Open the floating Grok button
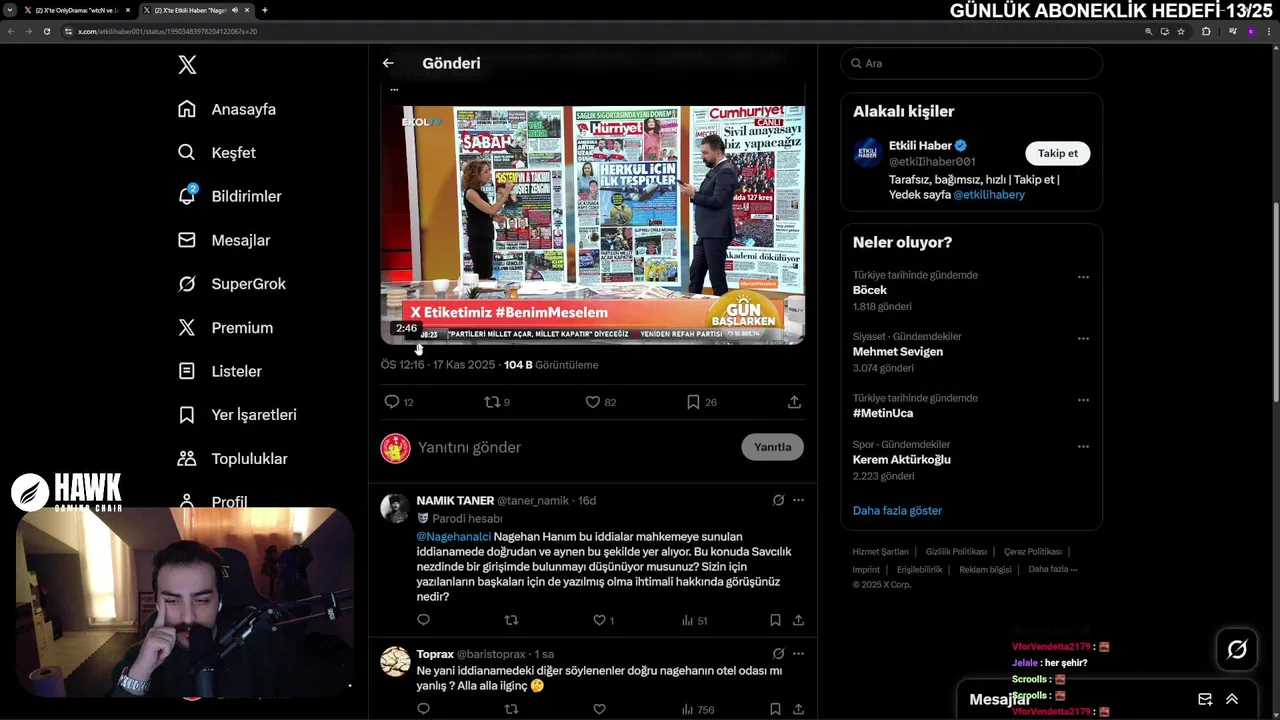This screenshot has height=720, width=1280. point(1237,650)
